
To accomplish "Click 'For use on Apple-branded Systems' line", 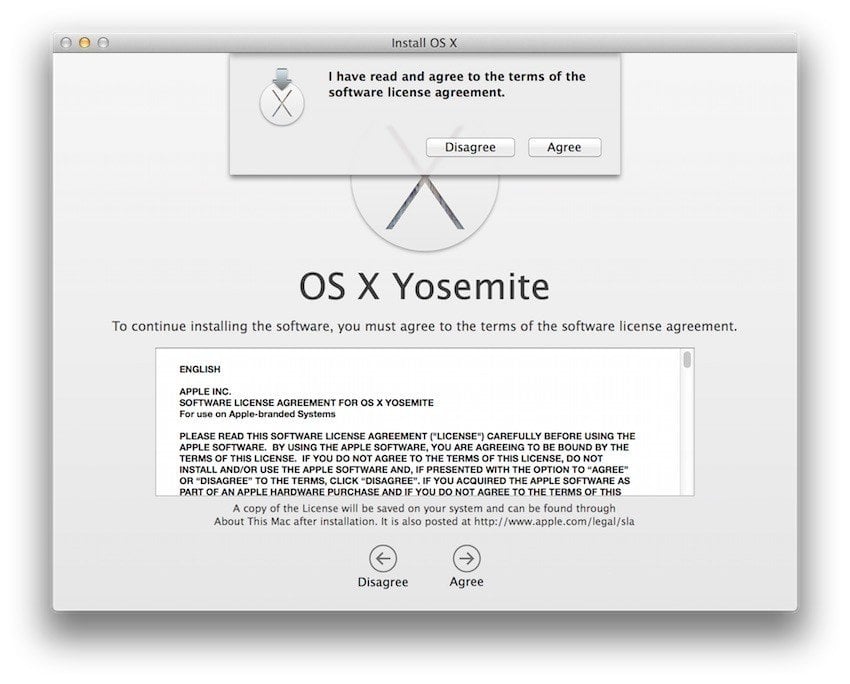I will (257, 414).
